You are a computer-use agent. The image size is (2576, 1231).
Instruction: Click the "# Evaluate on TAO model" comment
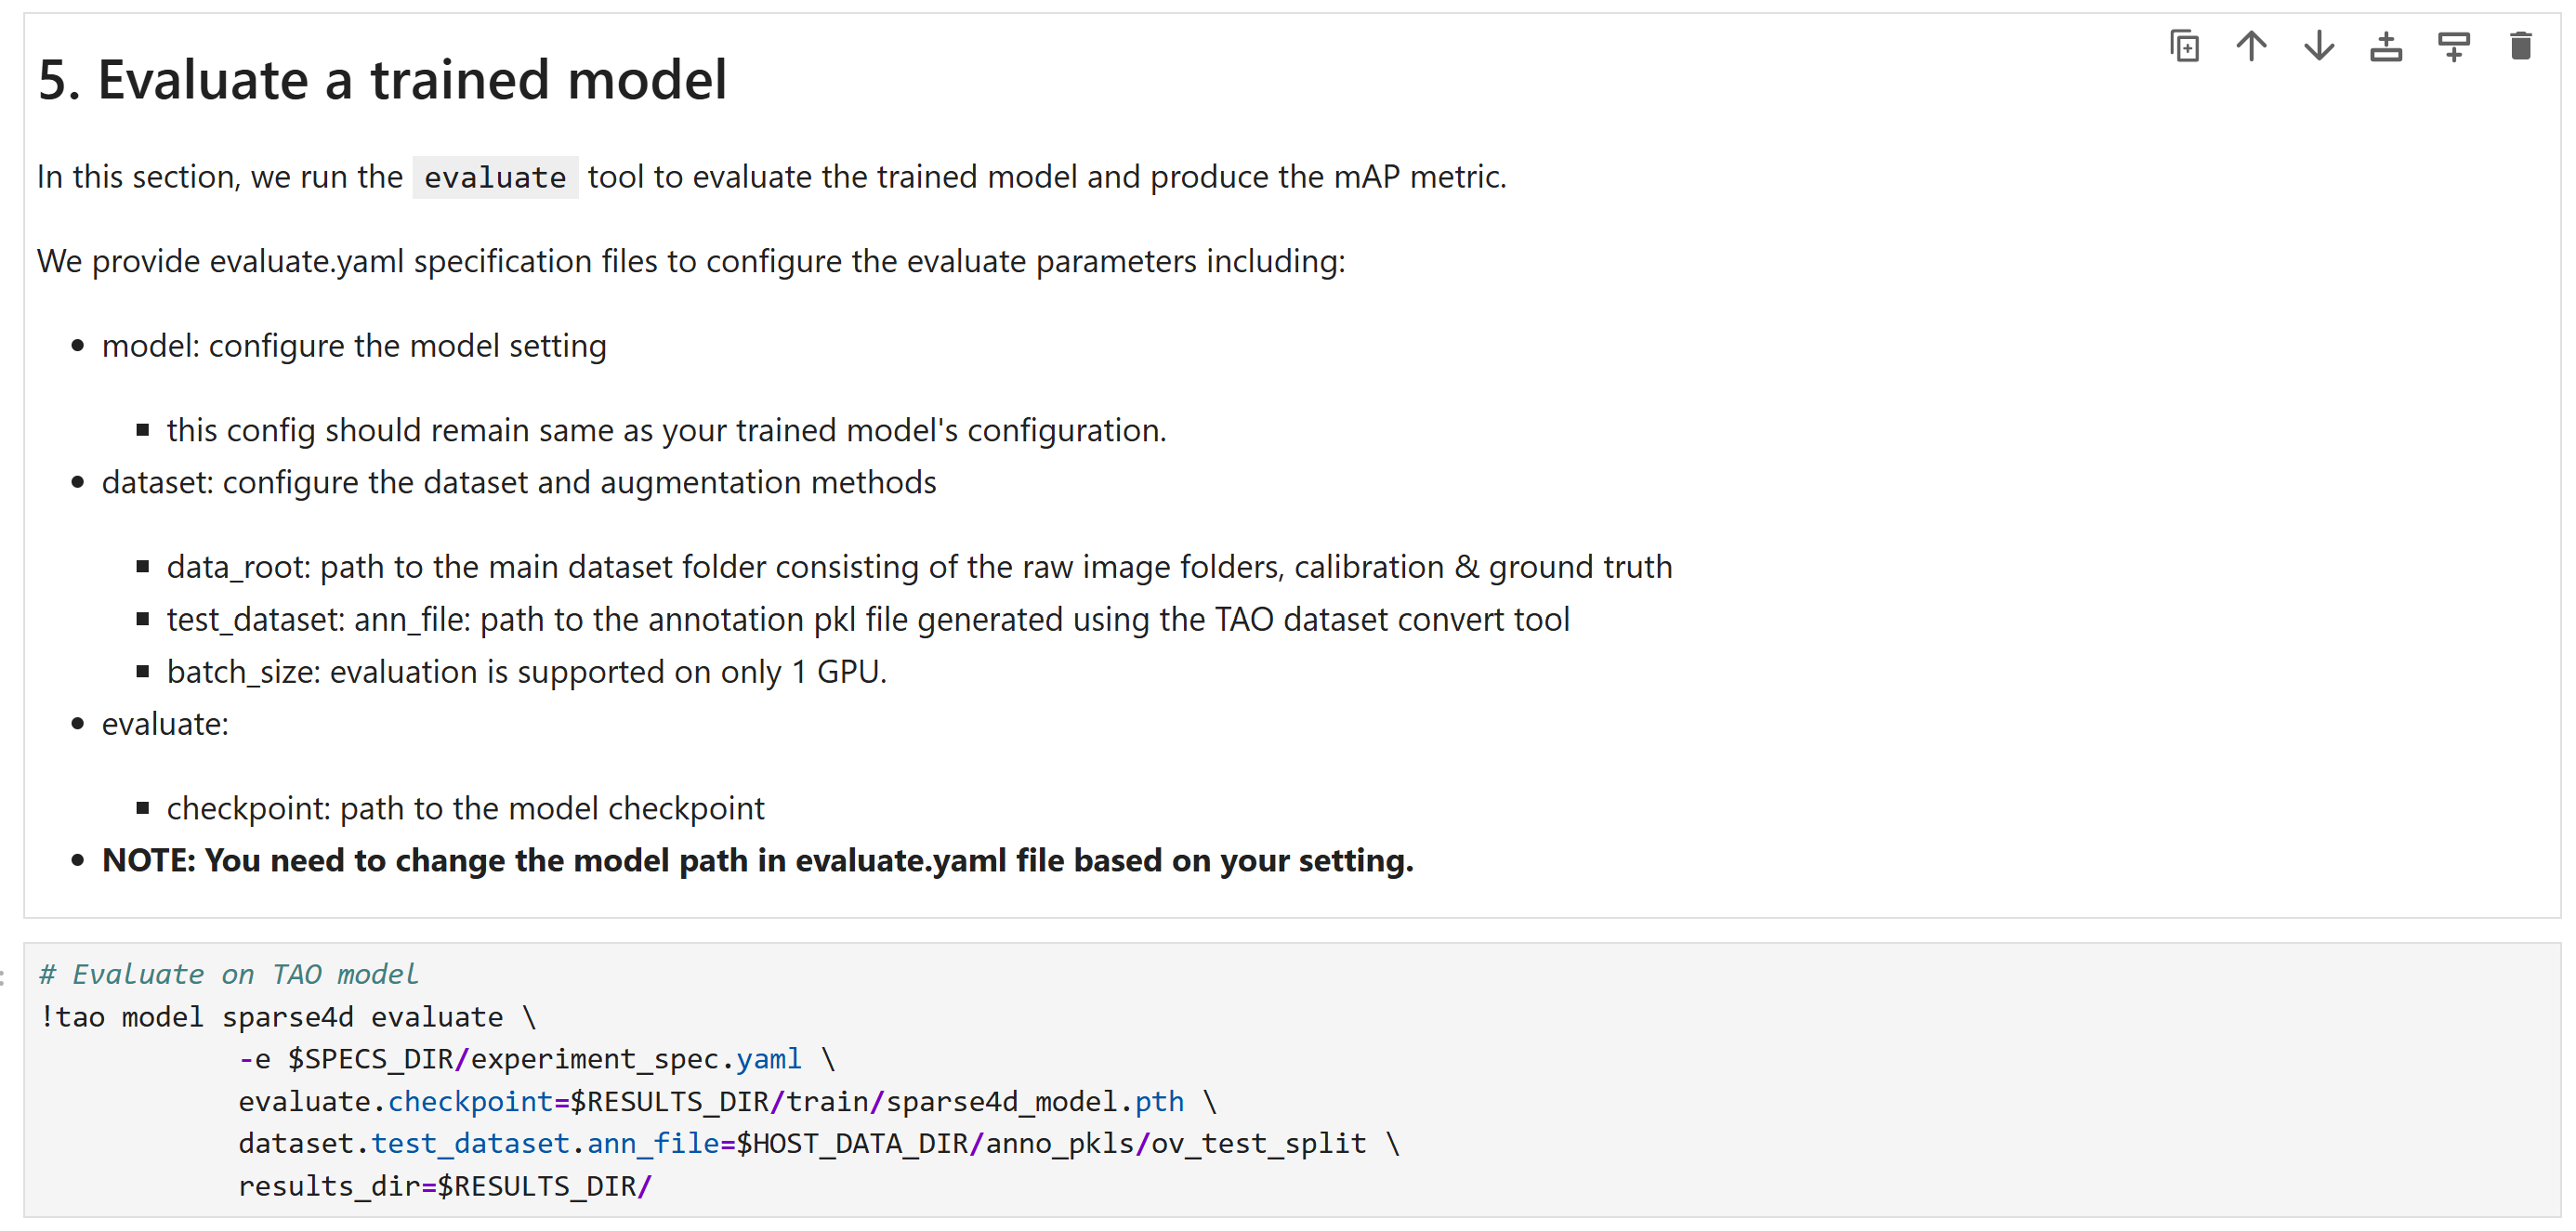(x=228, y=974)
